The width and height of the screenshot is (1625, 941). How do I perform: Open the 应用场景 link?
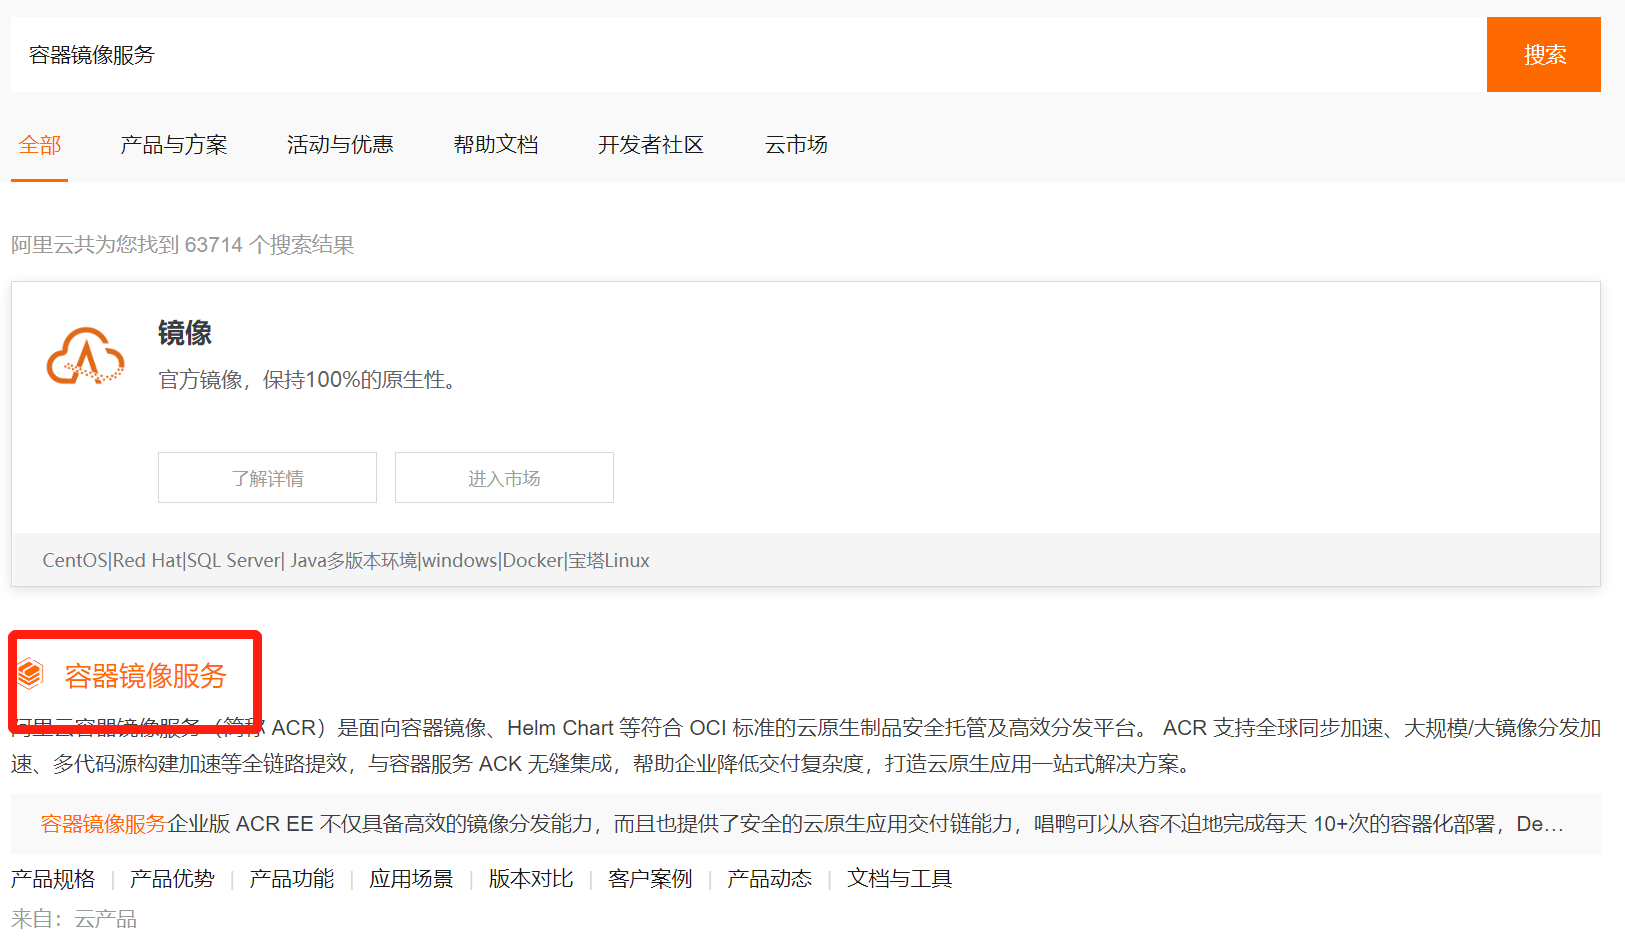point(411,879)
